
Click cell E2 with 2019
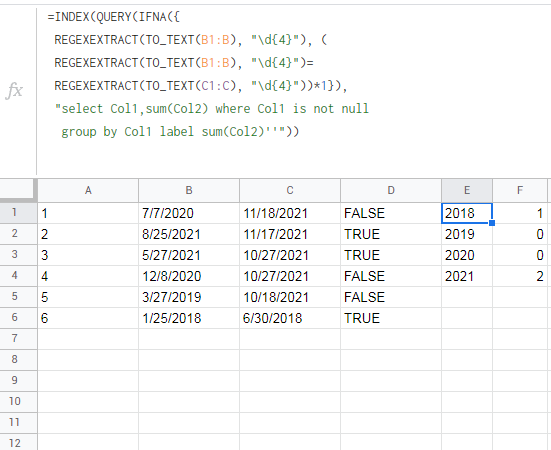click(467, 234)
